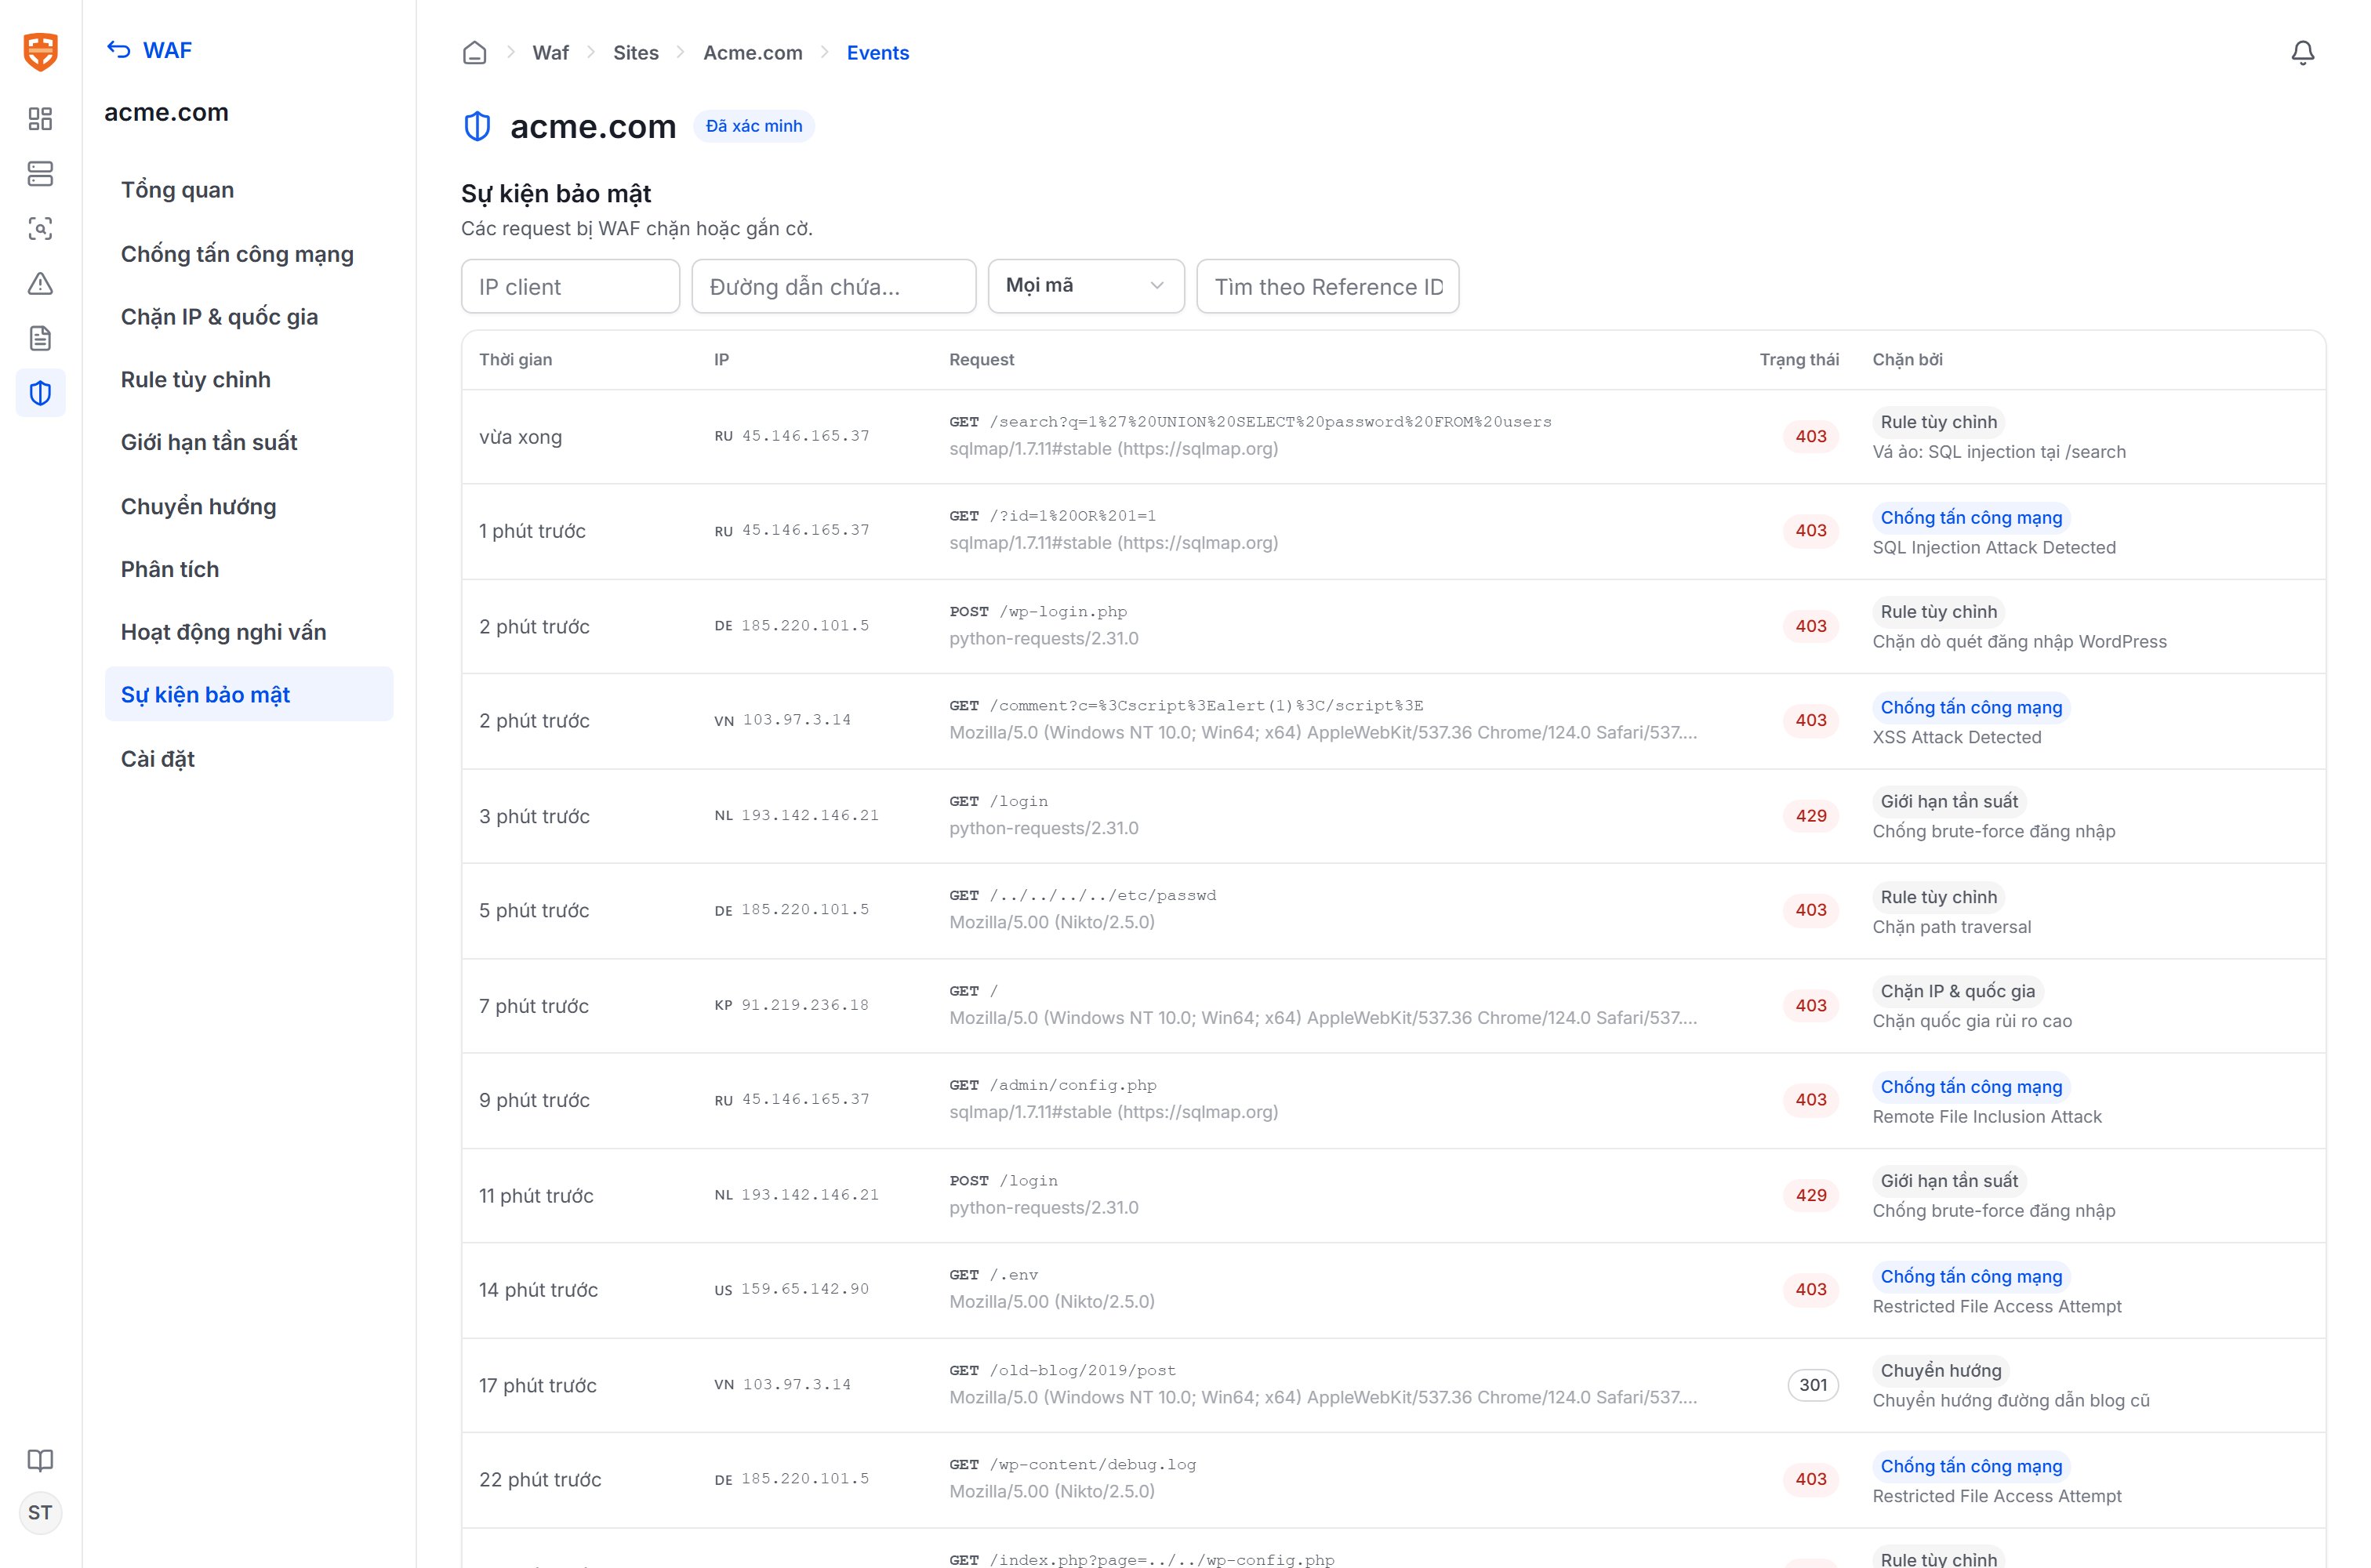This screenshot has width=2371, height=1568.
Task: Open the servers stack icon in the rail
Action: tap(40, 174)
